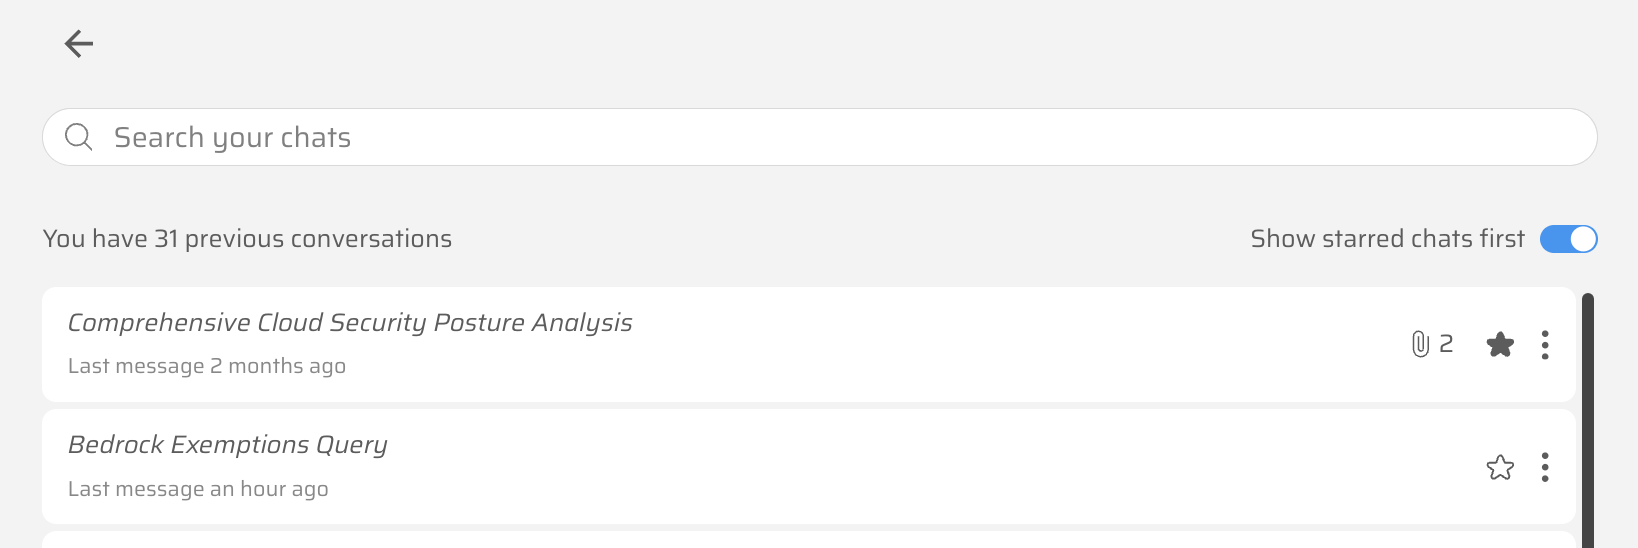Click the chat list vertical scrollbar

[x=1588, y=420]
